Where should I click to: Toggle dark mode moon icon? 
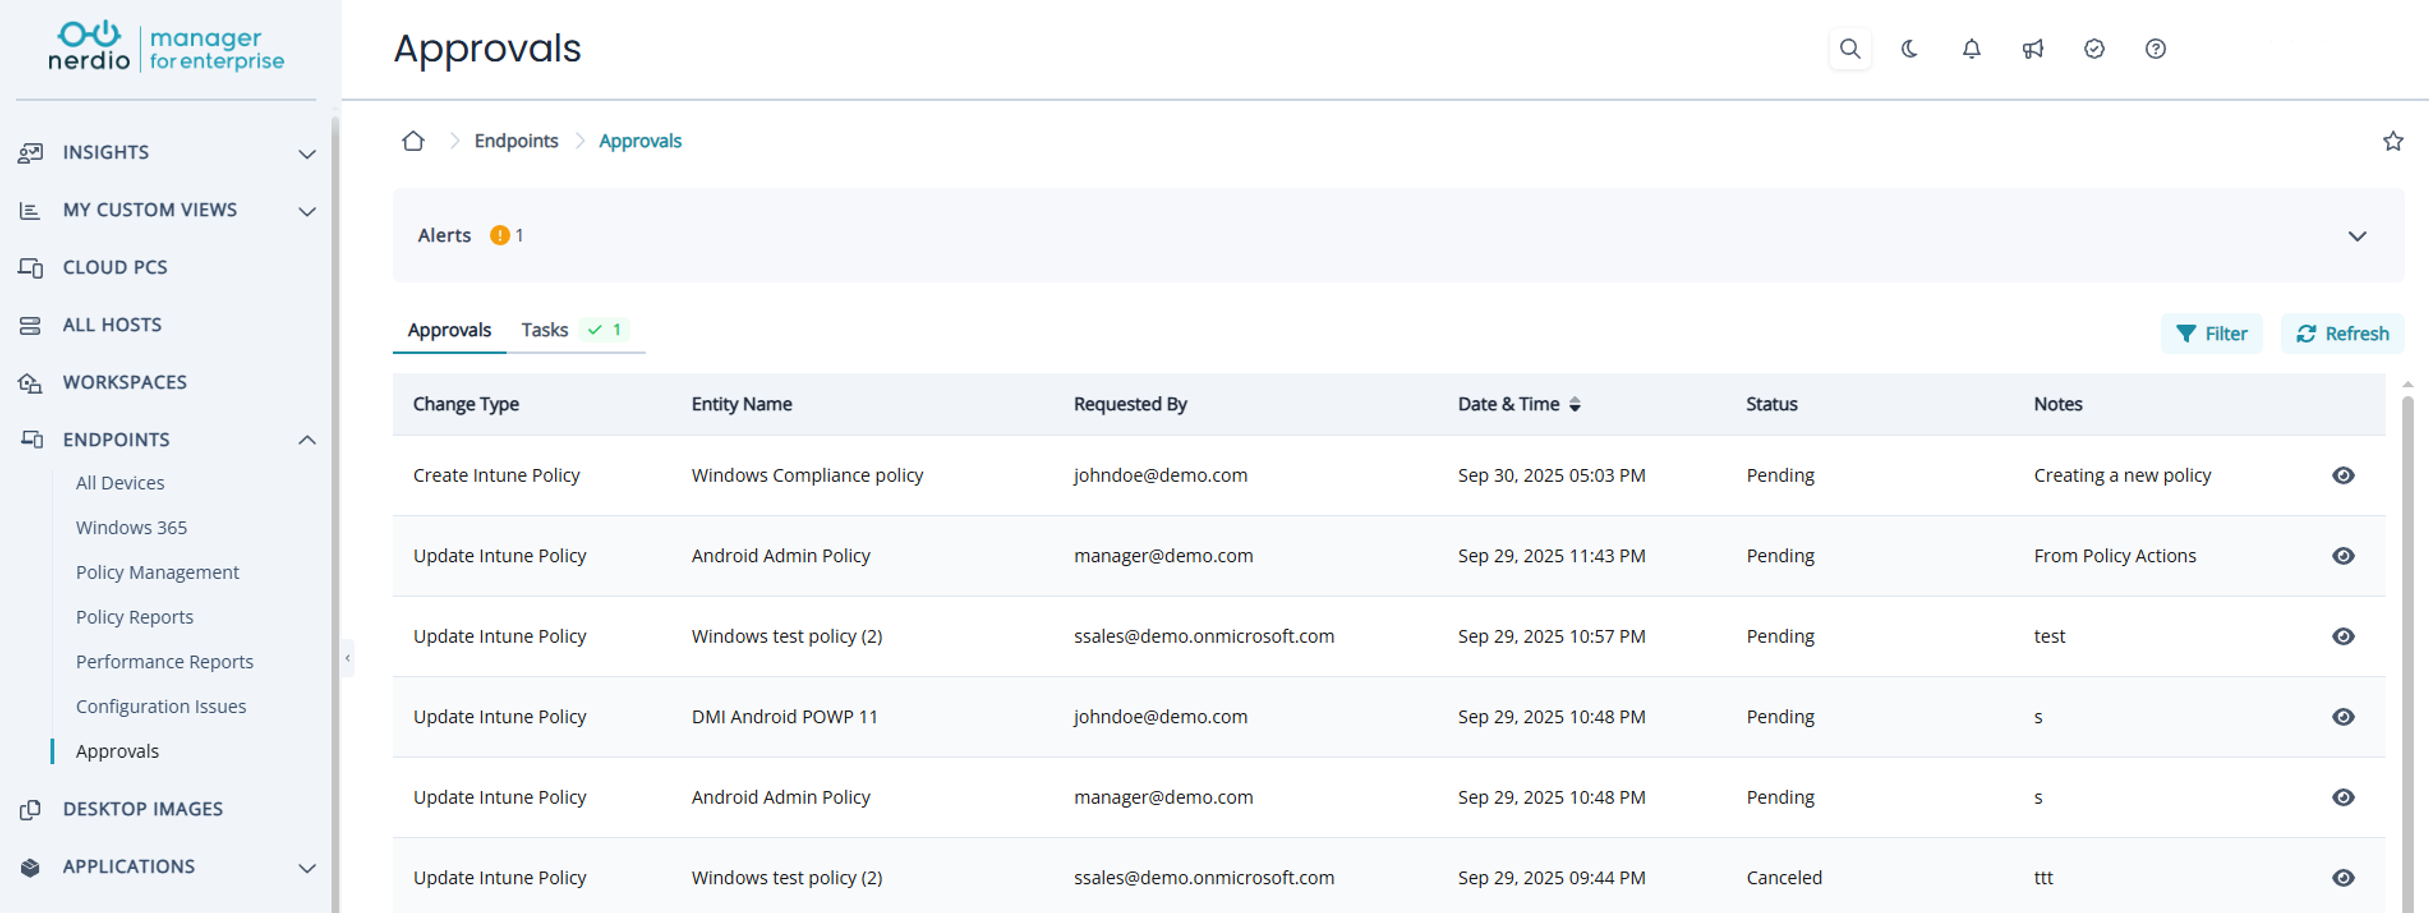pos(1910,49)
